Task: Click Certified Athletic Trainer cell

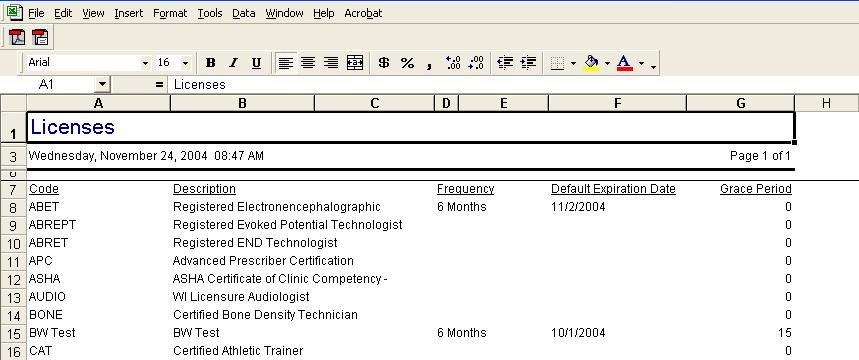Action: (238, 351)
